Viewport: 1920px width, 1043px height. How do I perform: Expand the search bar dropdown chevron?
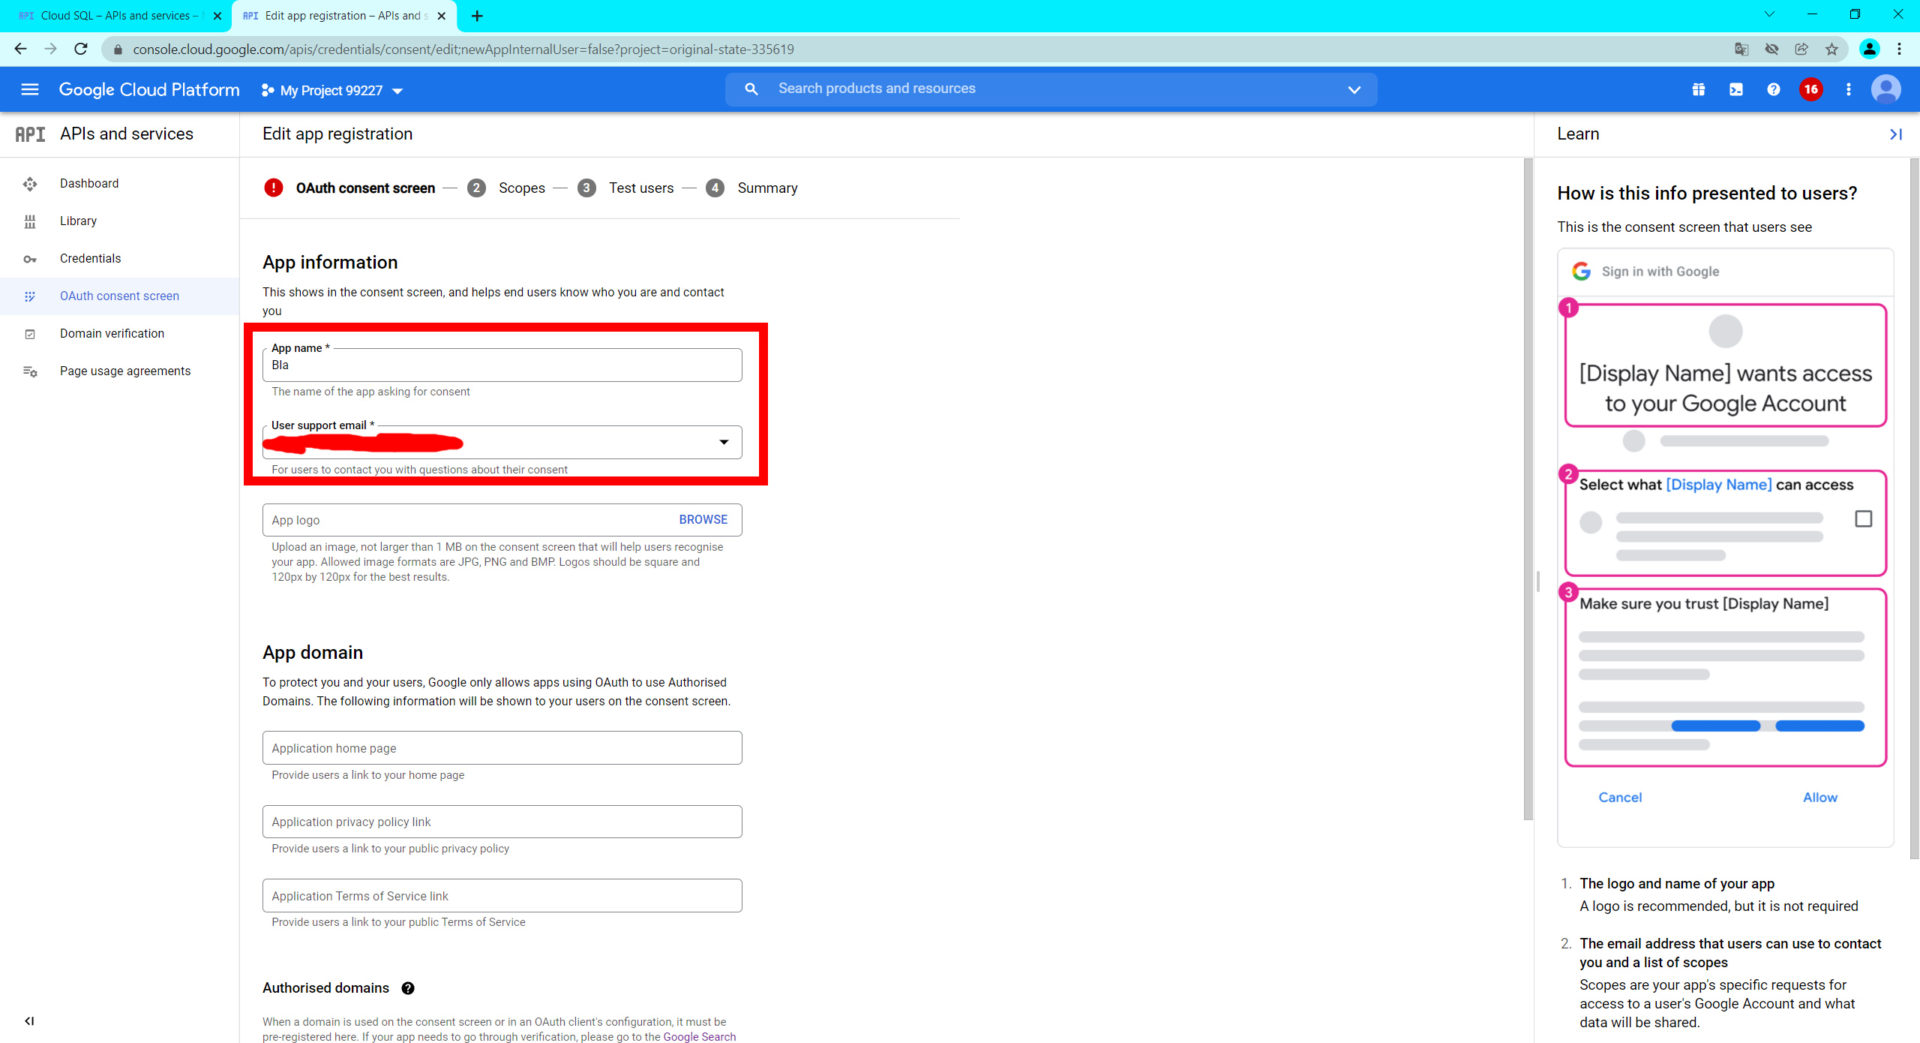tap(1354, 89)
